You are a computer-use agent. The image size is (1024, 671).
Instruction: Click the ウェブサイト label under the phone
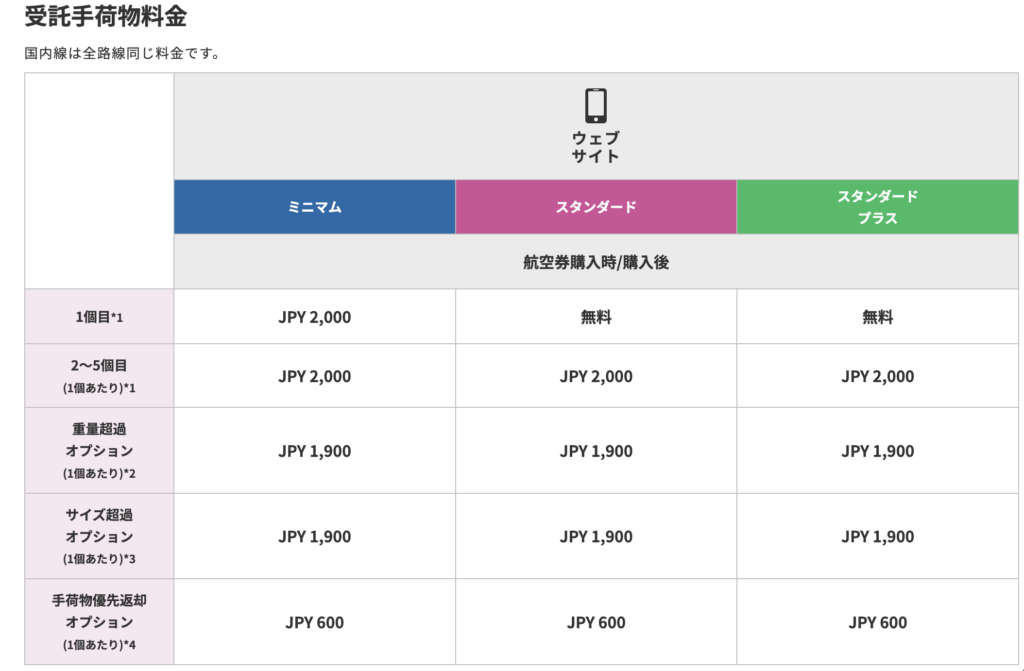click(x=596, y=147)
